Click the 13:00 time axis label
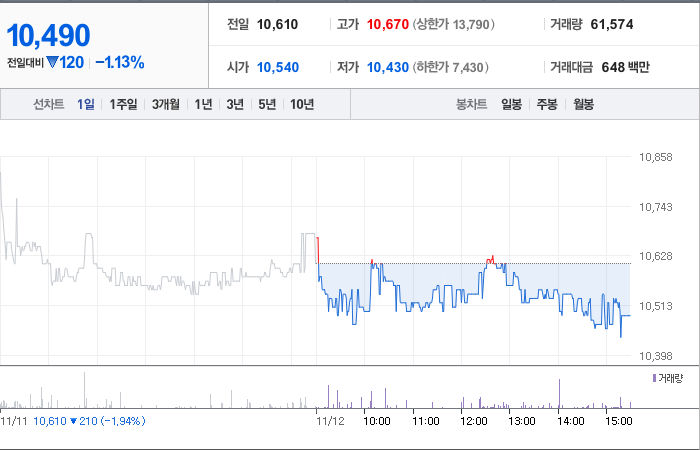 522,421
